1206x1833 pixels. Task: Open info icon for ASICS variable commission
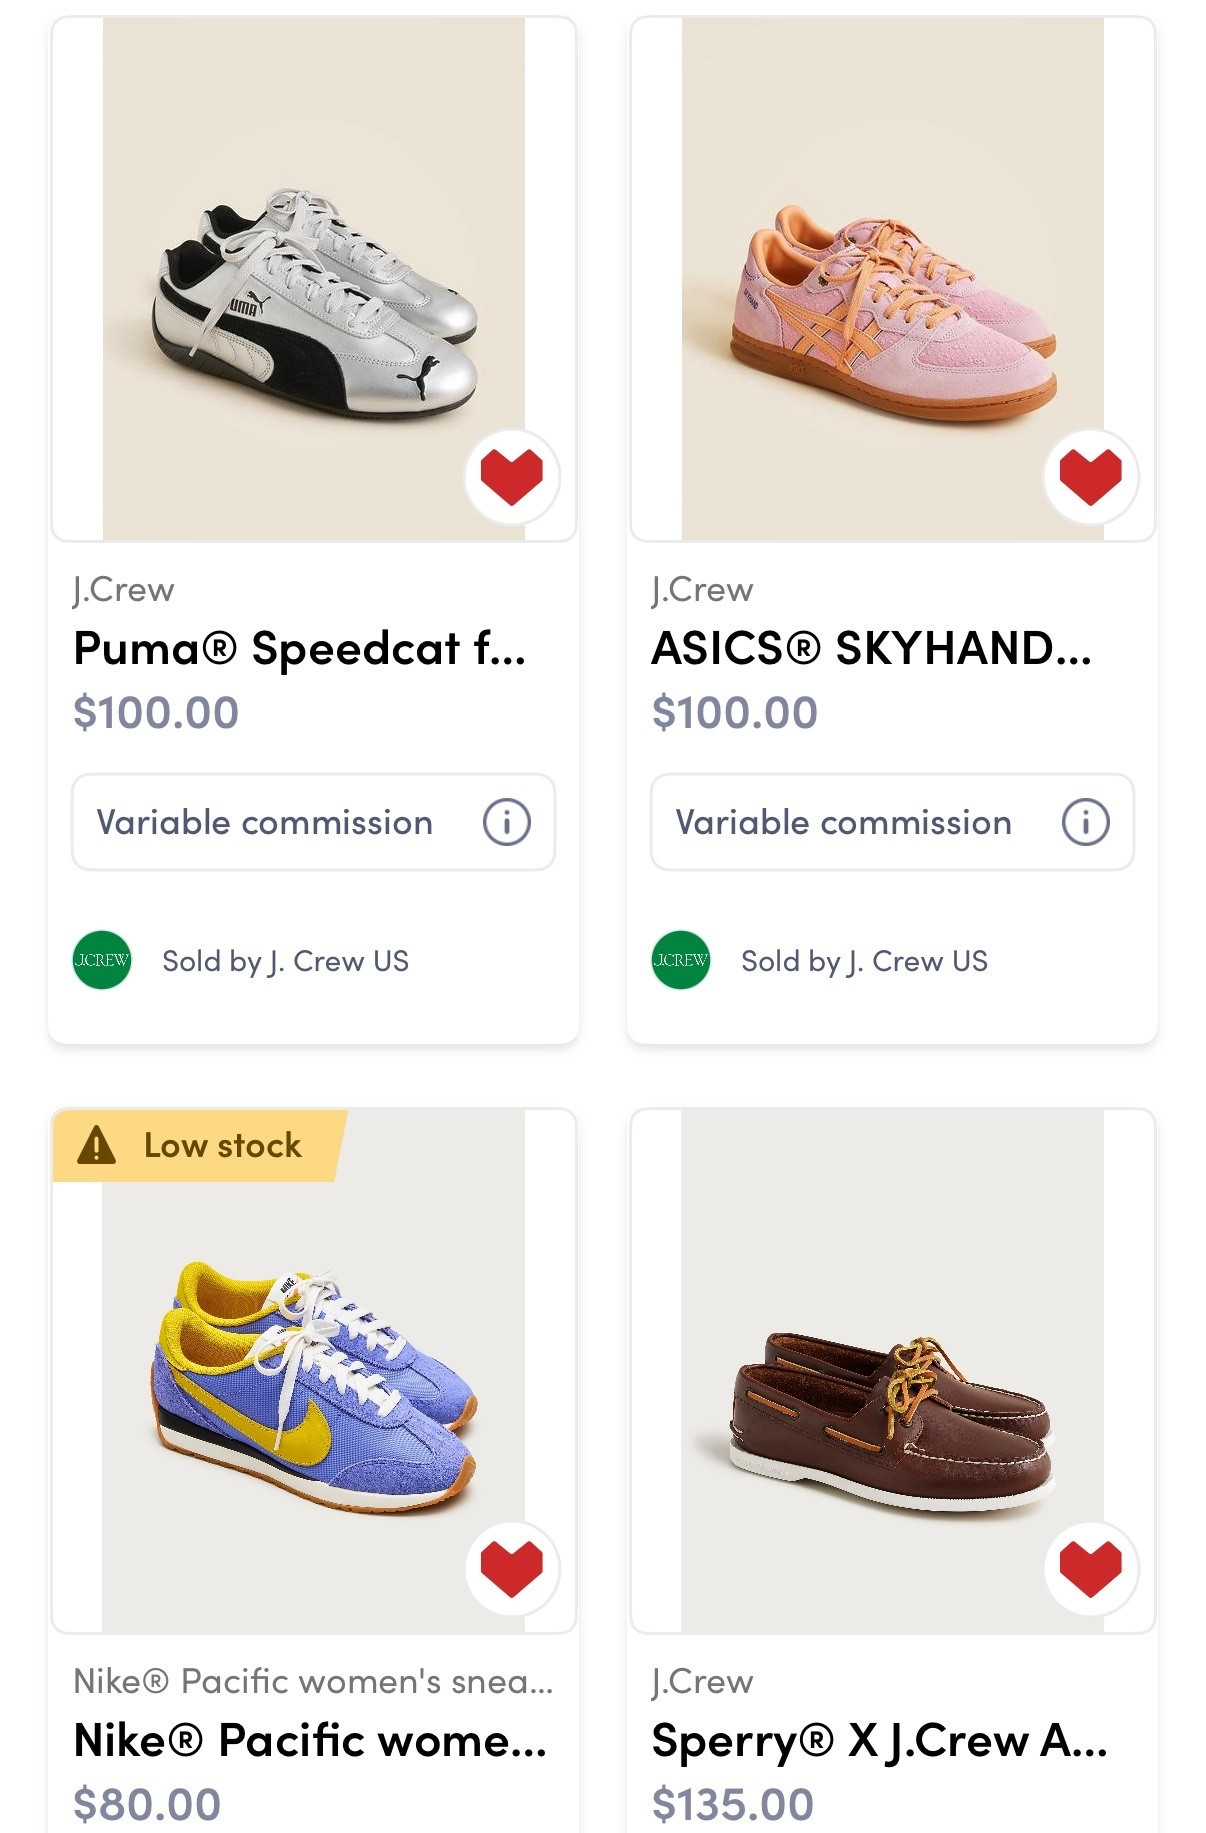point(1085,822)
